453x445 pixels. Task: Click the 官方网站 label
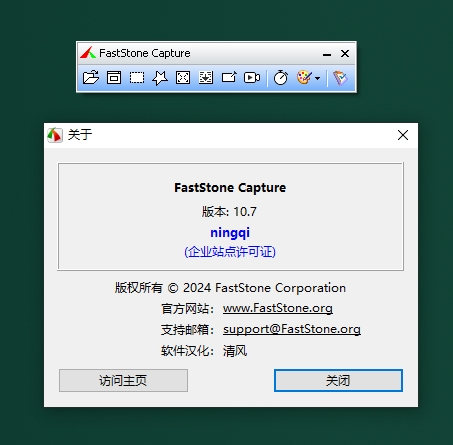pyautogui.click(x=187, y=309)
